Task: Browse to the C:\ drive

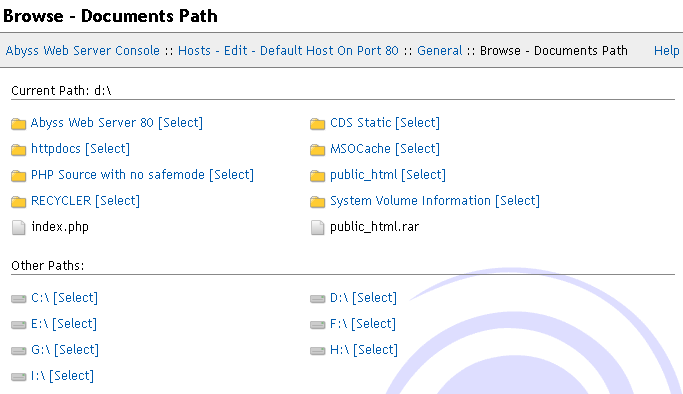Action: tap(40, 298)
